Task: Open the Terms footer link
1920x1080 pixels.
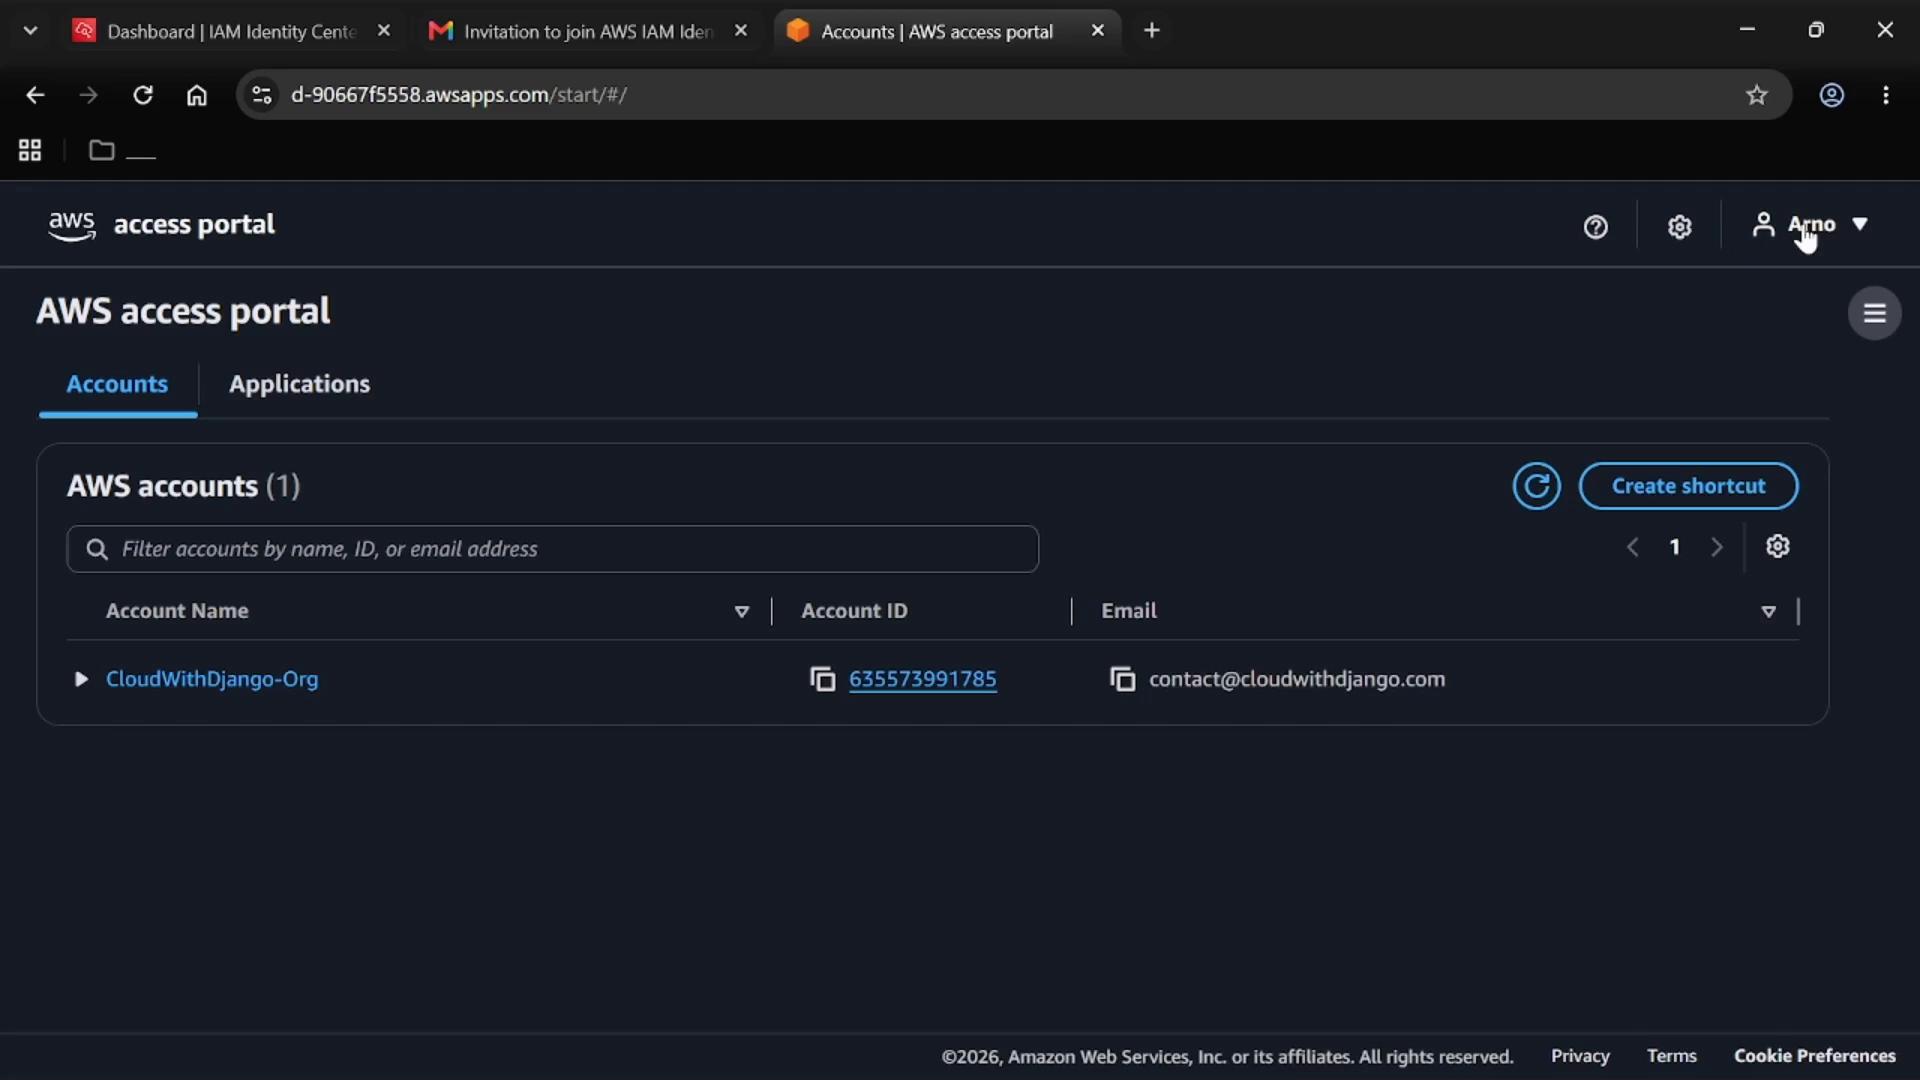Action: click(x=1671, y=1056)
